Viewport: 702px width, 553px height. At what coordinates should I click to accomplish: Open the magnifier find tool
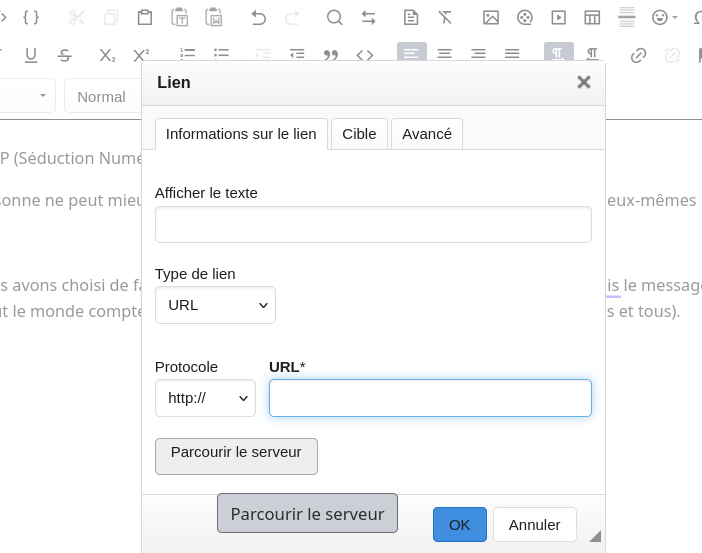[x=334, y=18]
